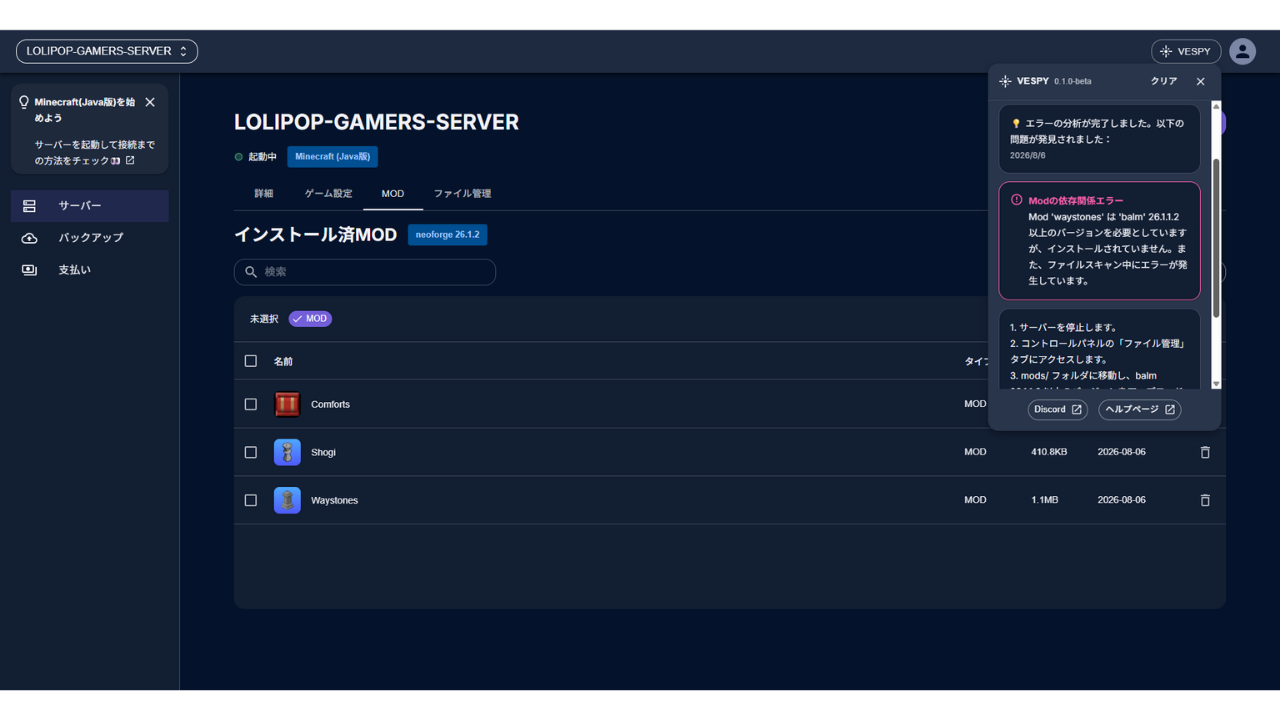Open the ヘルプページ link in VESPY panel

[x=1140, y=410]
